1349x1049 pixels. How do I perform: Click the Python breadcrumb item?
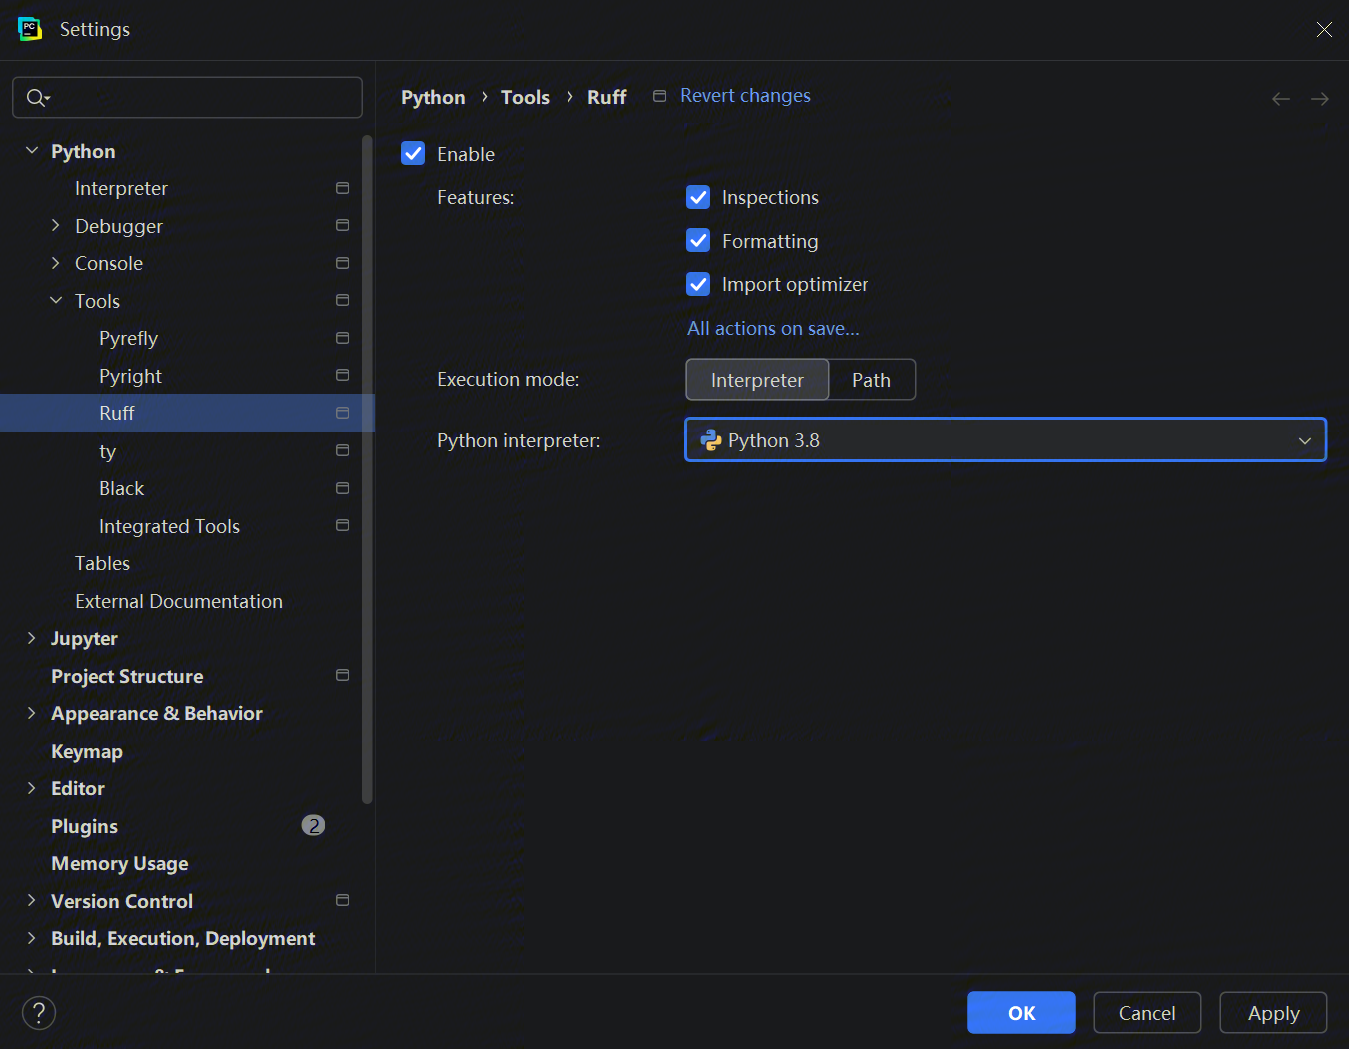point(433,97)
